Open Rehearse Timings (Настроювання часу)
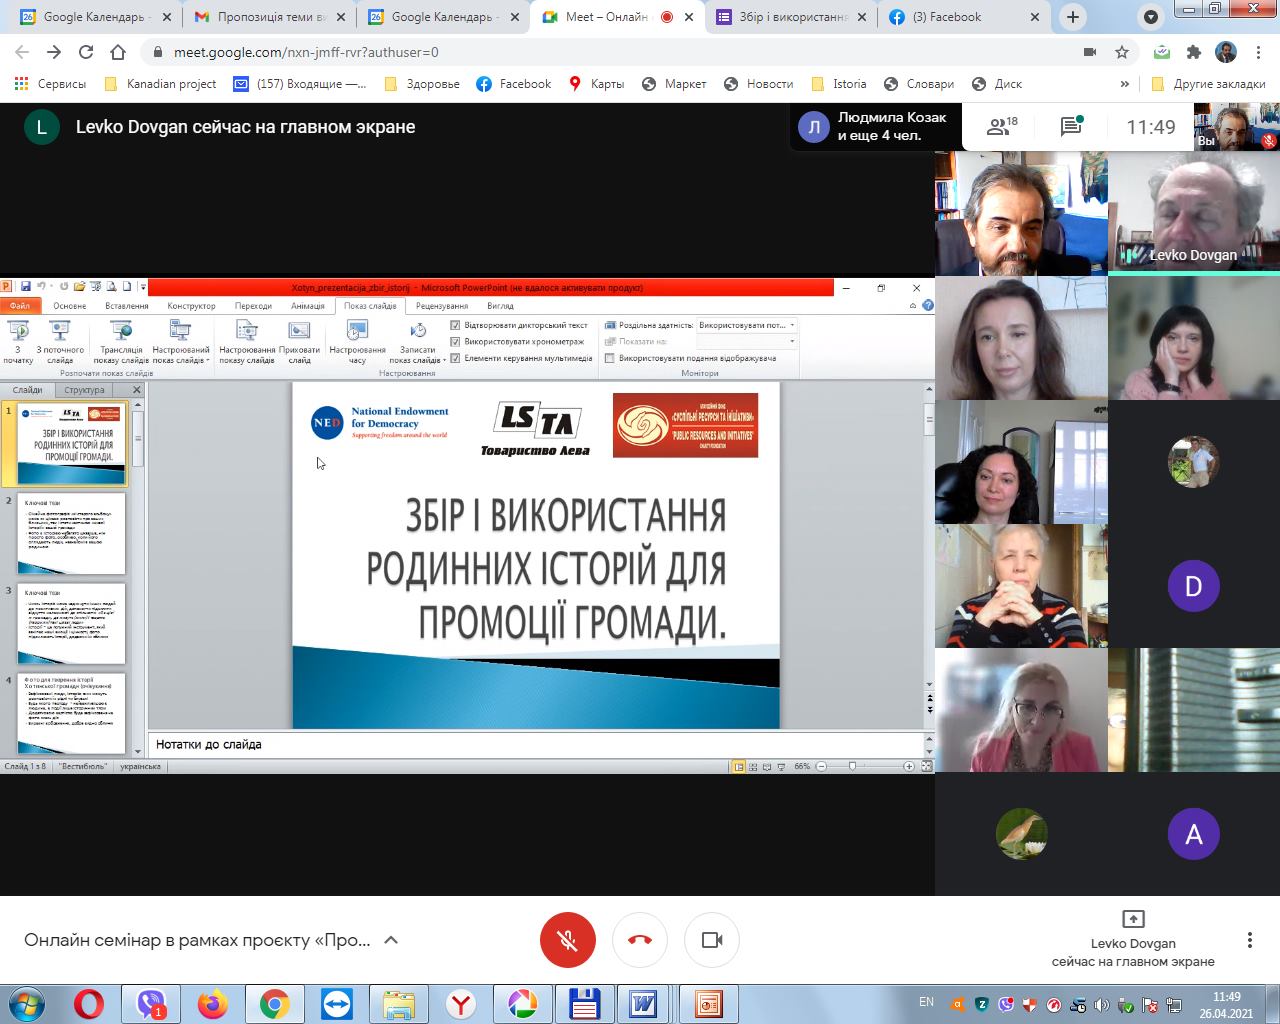Viewport: 1280px width, 1024px height. click(x=357, y=342)
